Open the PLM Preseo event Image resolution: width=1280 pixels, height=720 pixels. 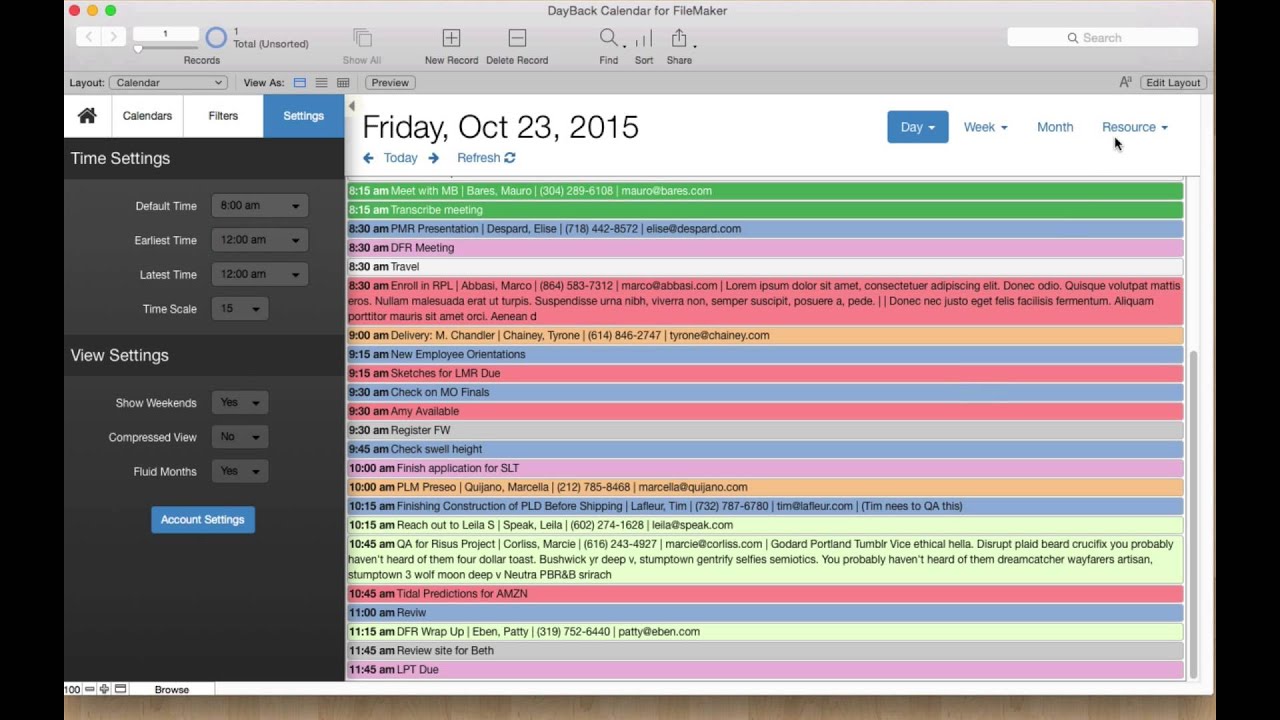click(765, 488)
